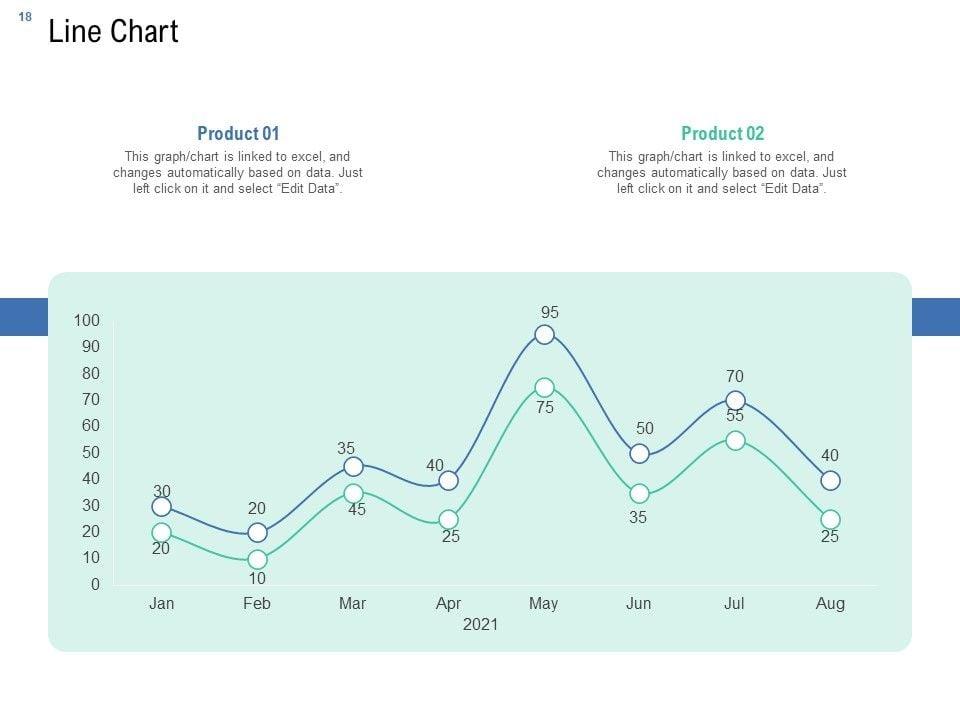960x720 pixels.
Task: Select the green marker for Aug
Action: (x=830, y=520)
